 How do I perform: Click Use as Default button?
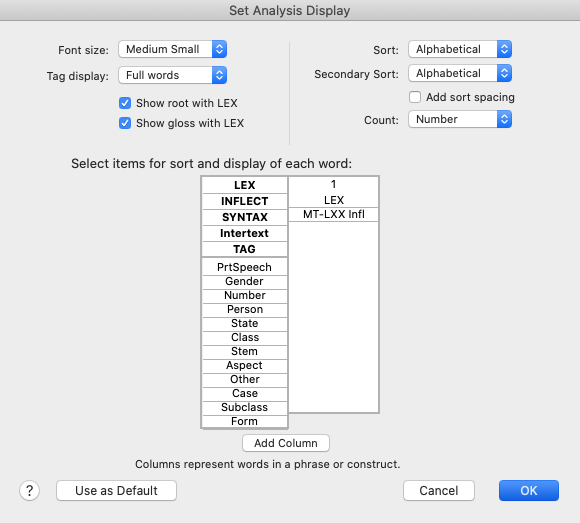(116, 490)
